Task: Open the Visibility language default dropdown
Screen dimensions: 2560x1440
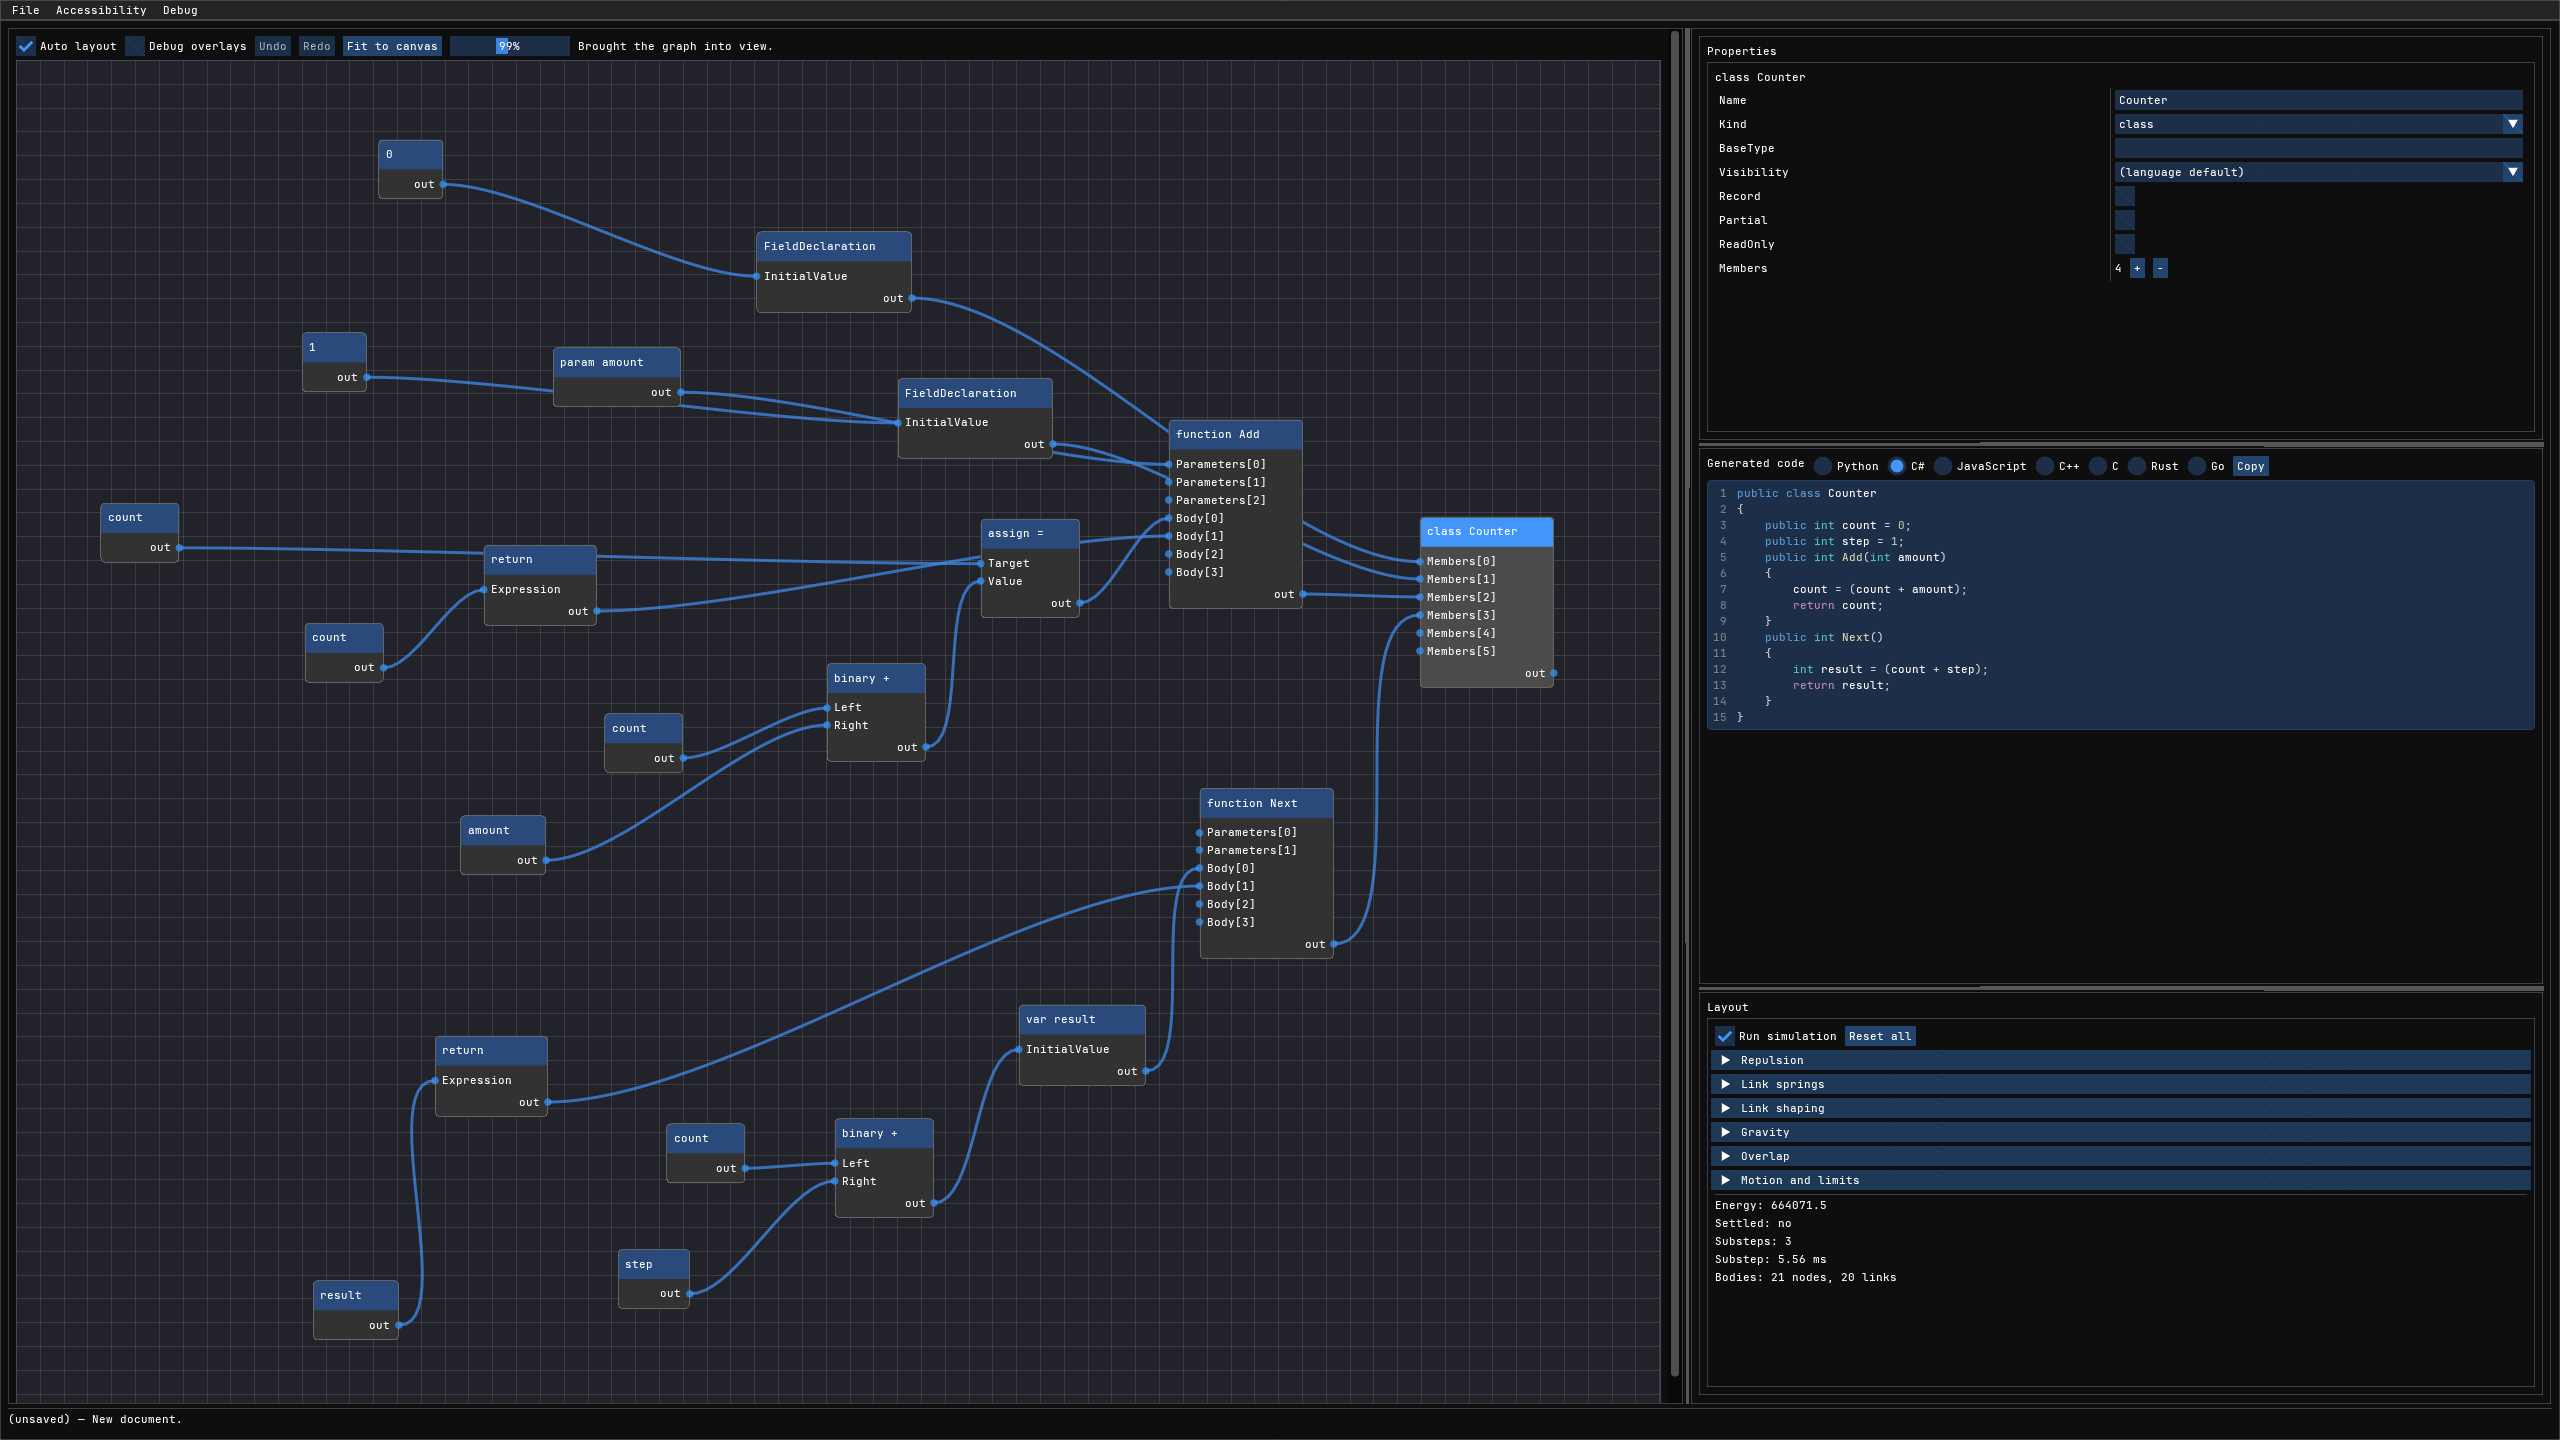Action: [2318, 172]
